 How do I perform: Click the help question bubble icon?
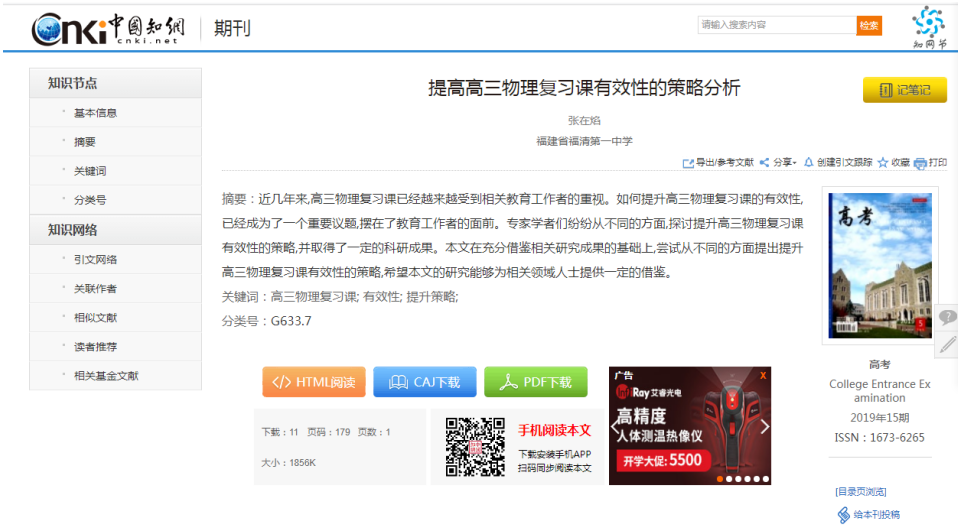(947, 317)
